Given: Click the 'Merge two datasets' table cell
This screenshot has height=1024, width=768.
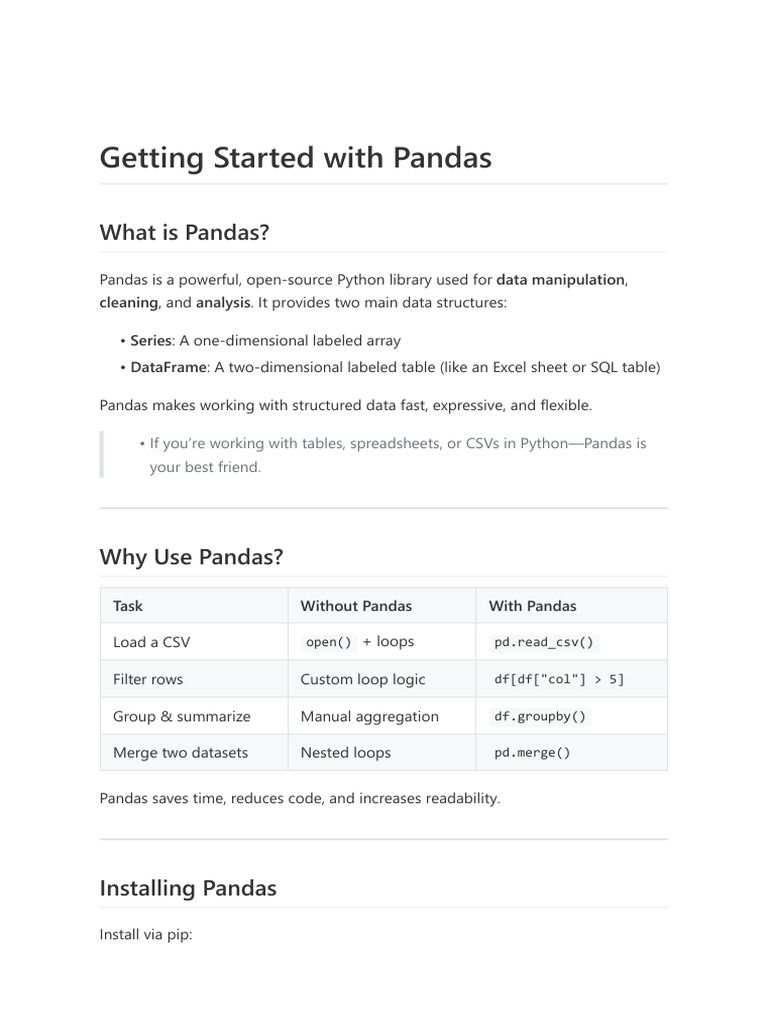Looking at the screenshot, I should (x=180, y=752).
